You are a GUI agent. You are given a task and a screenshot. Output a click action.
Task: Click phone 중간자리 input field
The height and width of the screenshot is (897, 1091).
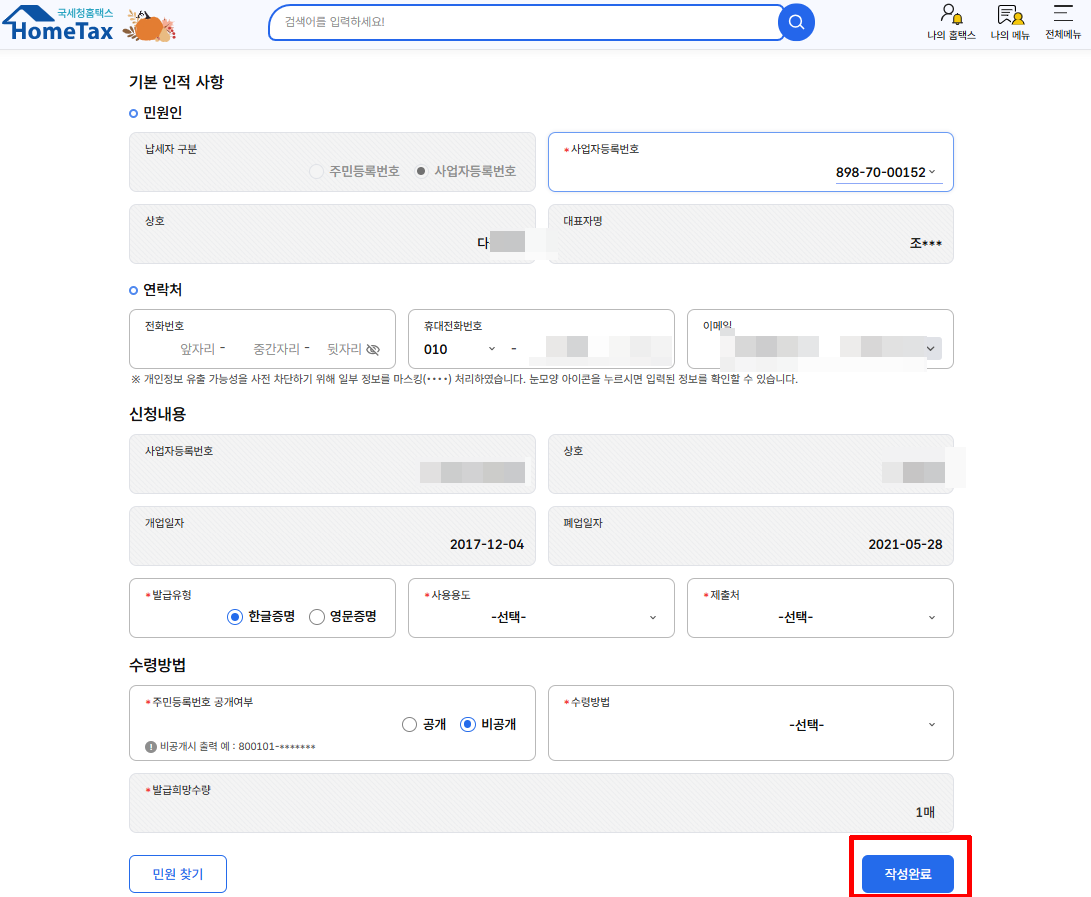click(x=276, y=349)
